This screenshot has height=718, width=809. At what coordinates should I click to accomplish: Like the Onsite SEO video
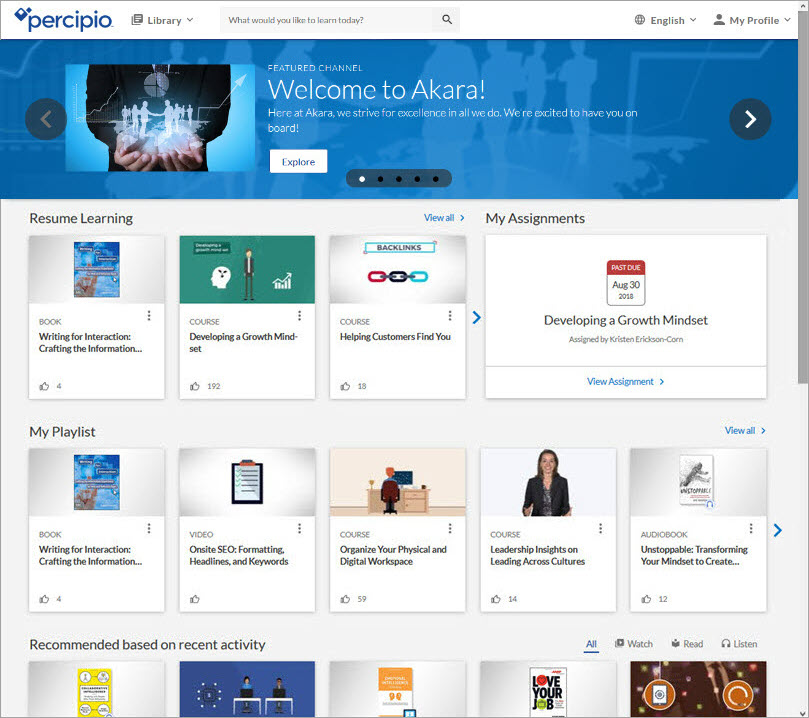click(195, 599)
